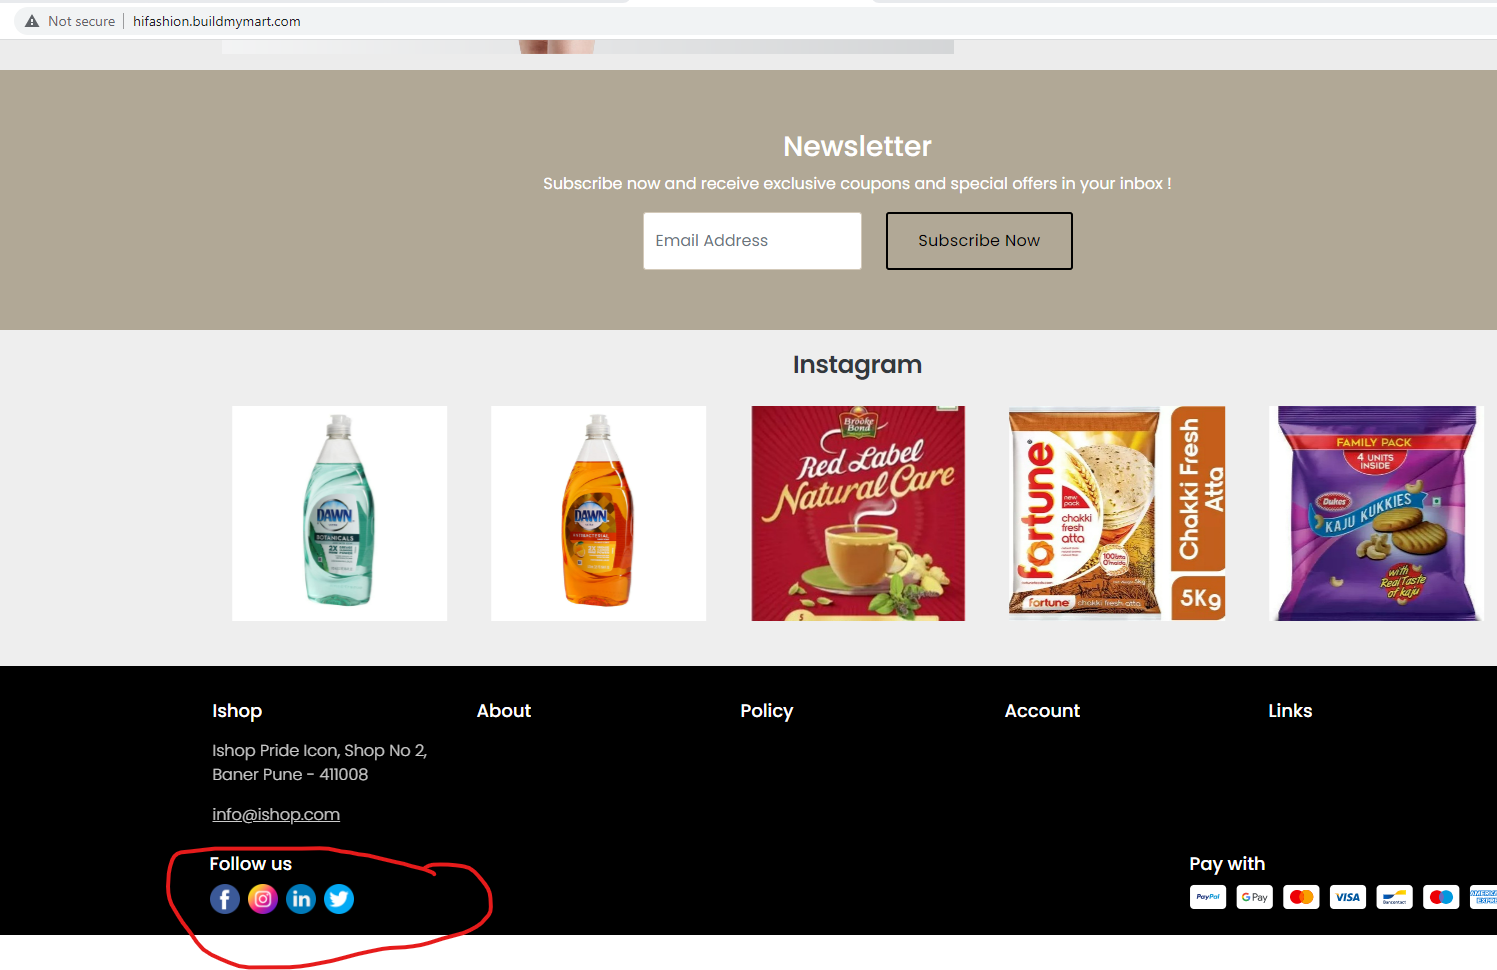
Task: Click the Newsletter heading
Action: tap(857, 147)
